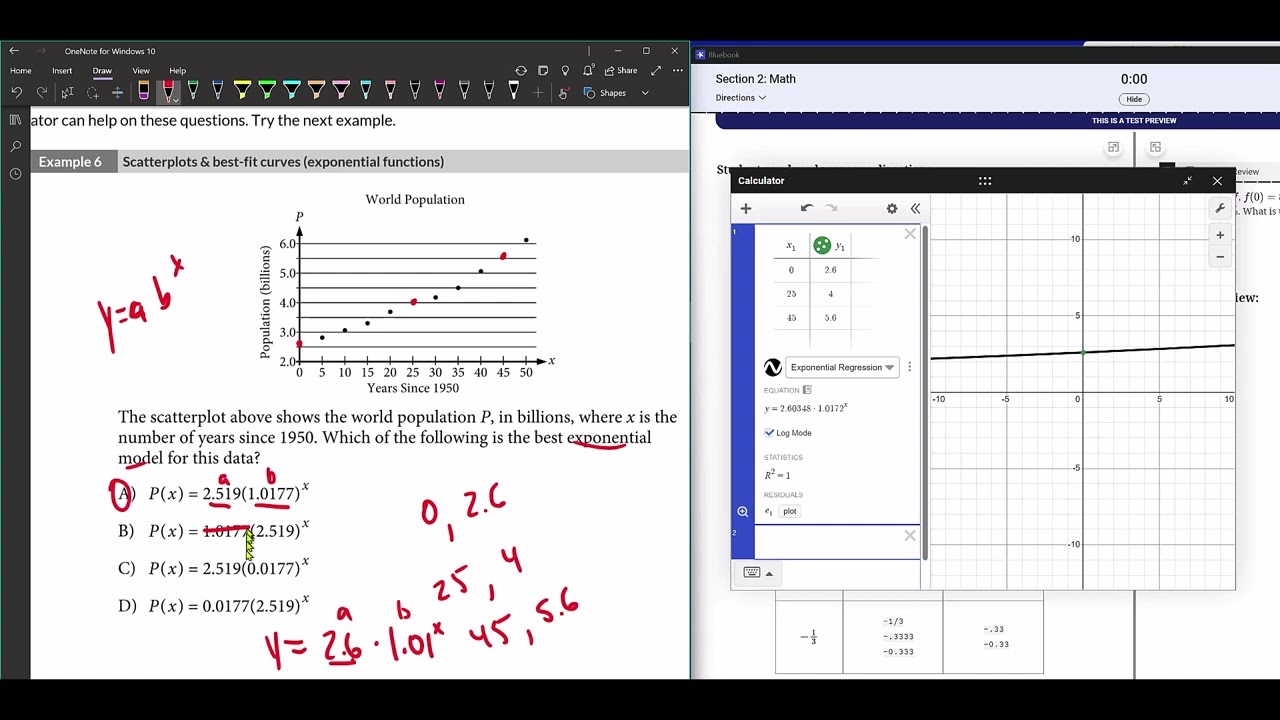Screen dimensions: 1280x720
Task: Click the table cell containing 2.6
Action: (831, 270)
